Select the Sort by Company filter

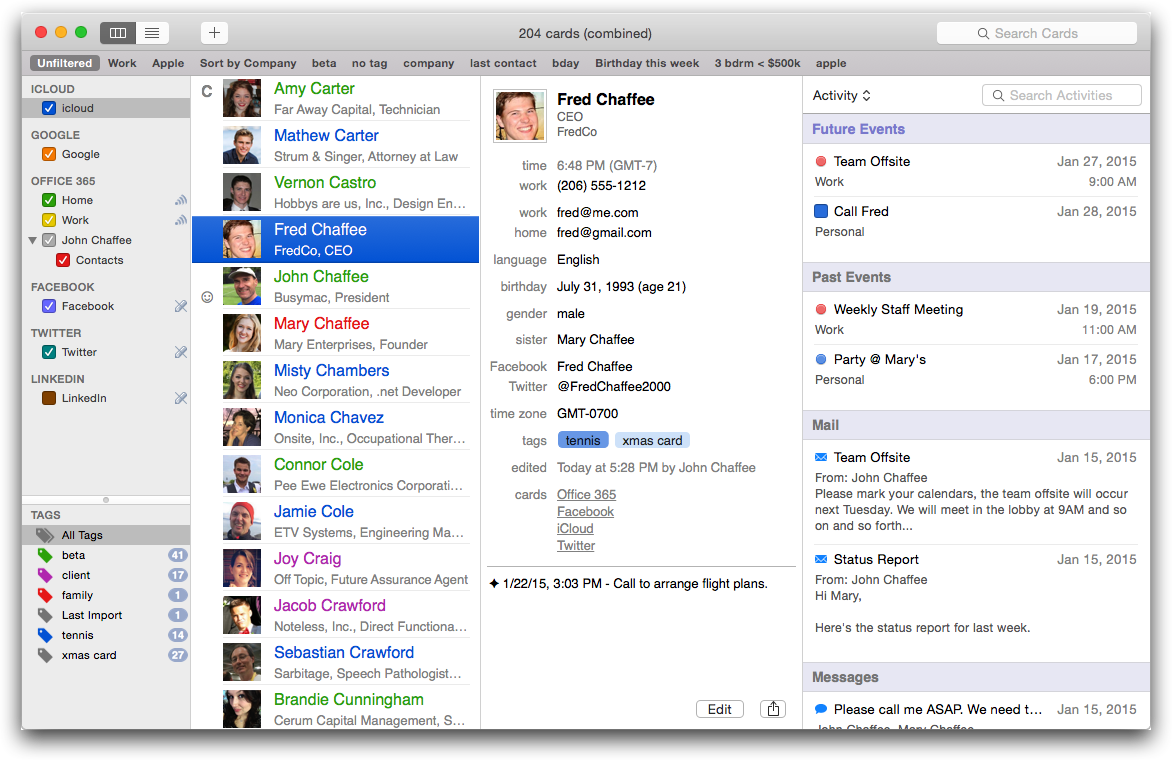tap(247, 64)
